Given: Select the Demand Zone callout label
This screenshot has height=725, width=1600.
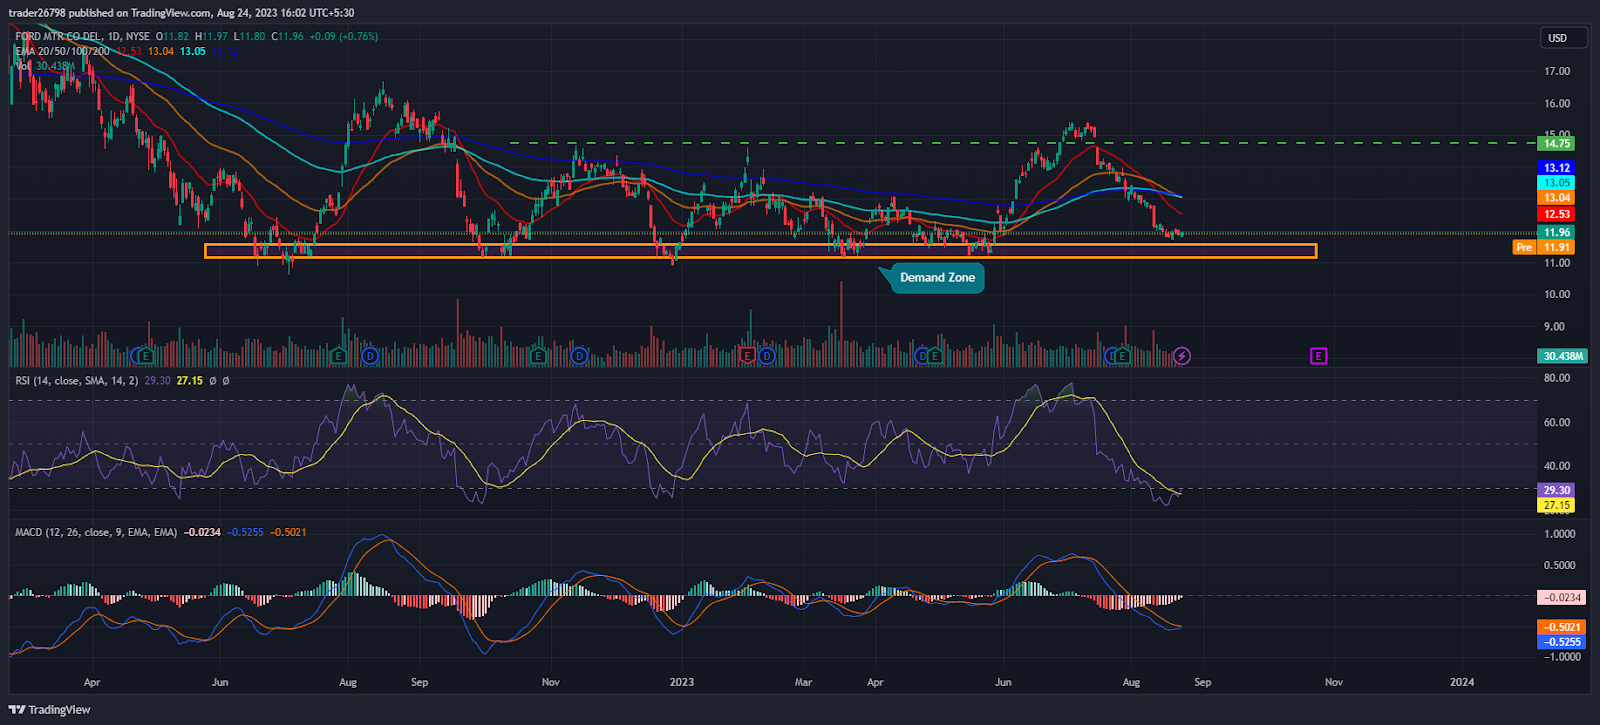Looking at the screenshot, I should tap(937, 278).
